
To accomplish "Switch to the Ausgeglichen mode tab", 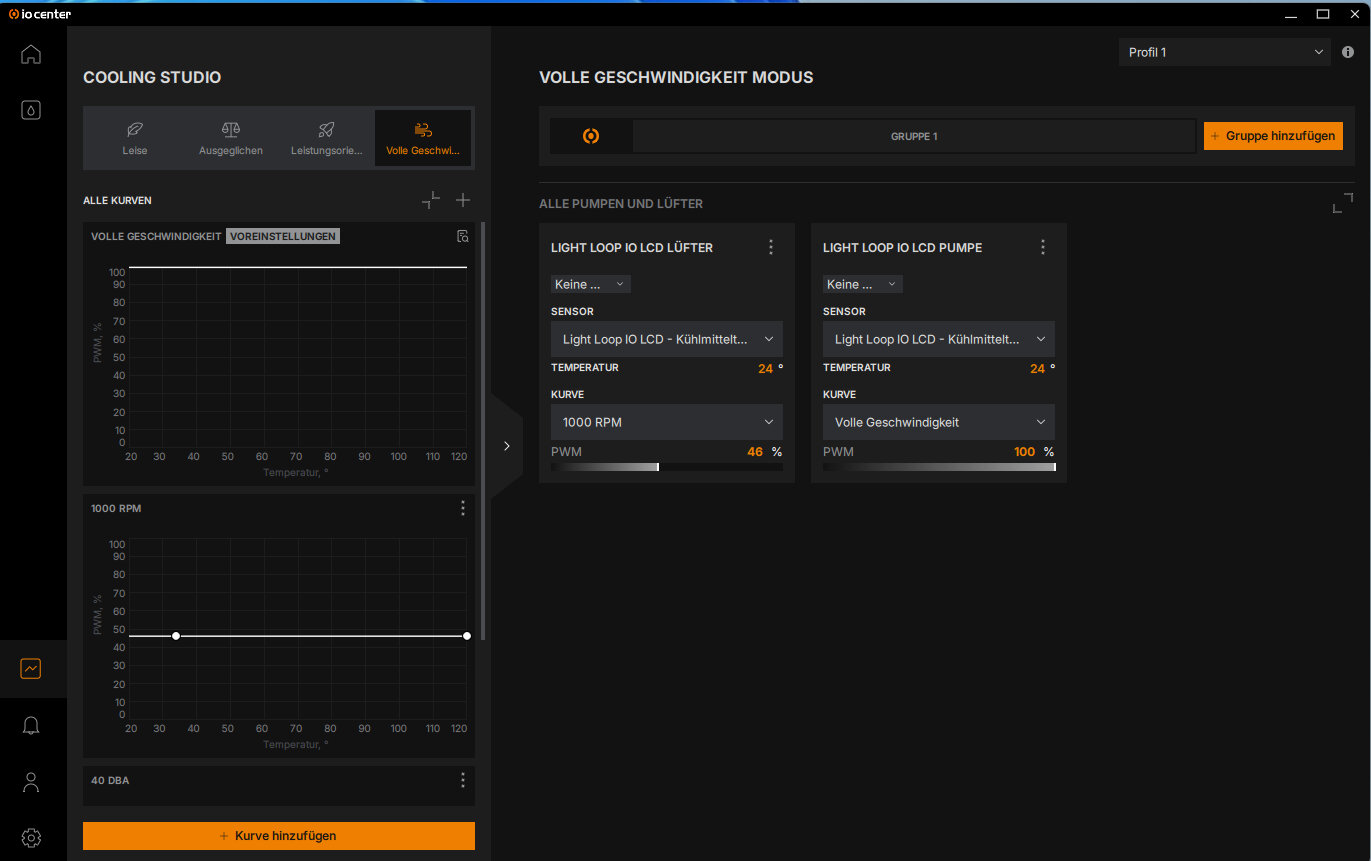I will point(230,138).
